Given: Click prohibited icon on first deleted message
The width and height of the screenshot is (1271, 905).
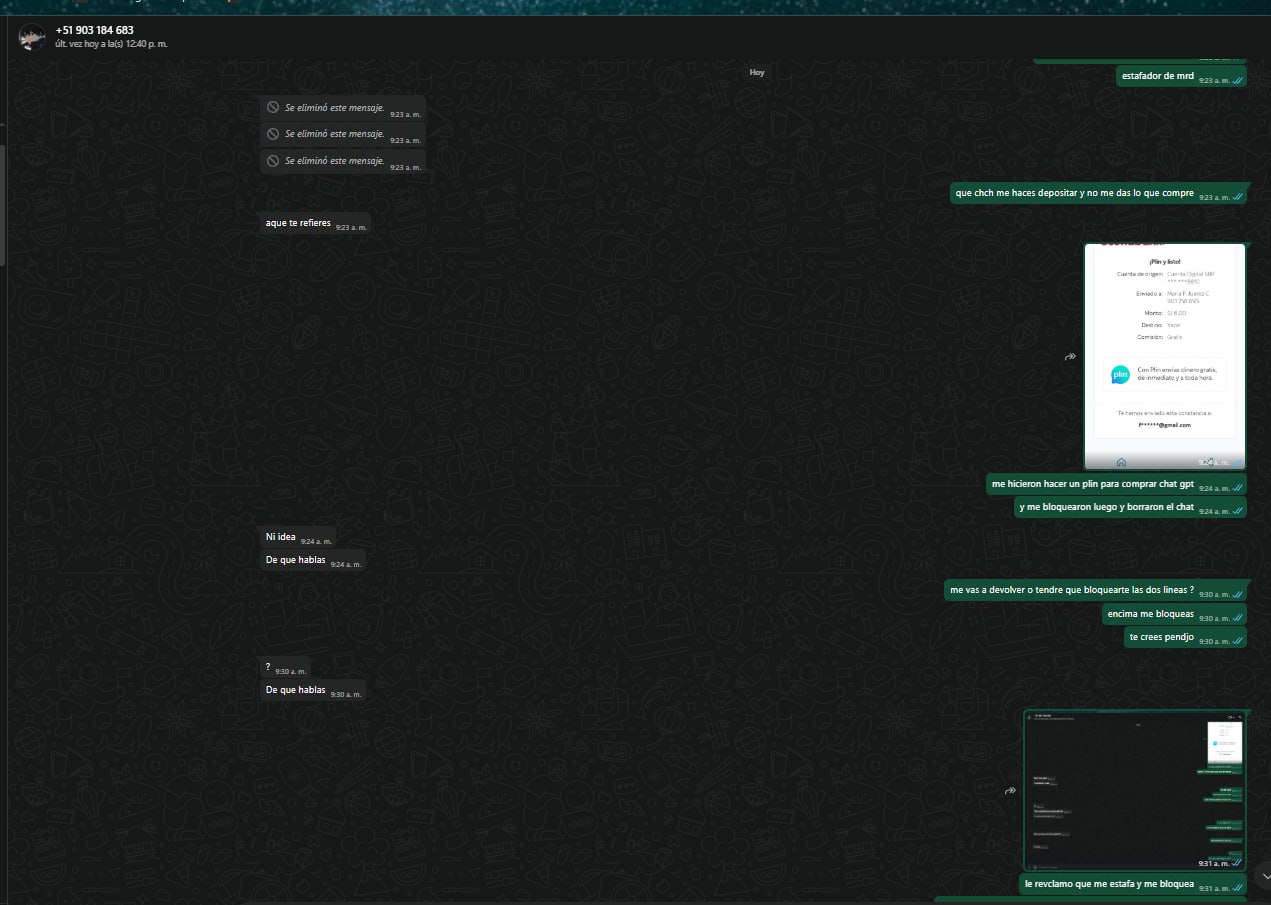Looking at the screenshot, I should click(272, 107).
